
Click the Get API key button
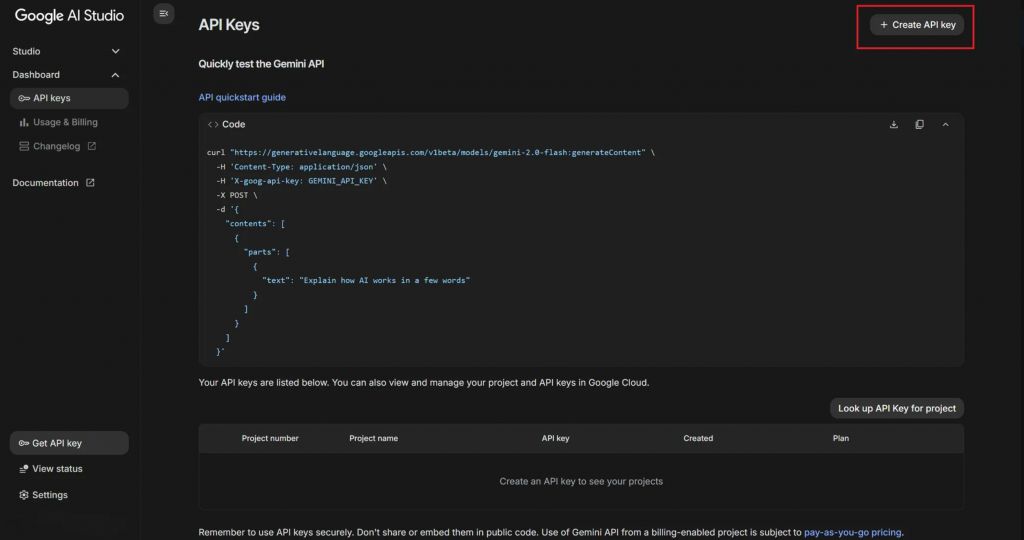coord(69,443)
